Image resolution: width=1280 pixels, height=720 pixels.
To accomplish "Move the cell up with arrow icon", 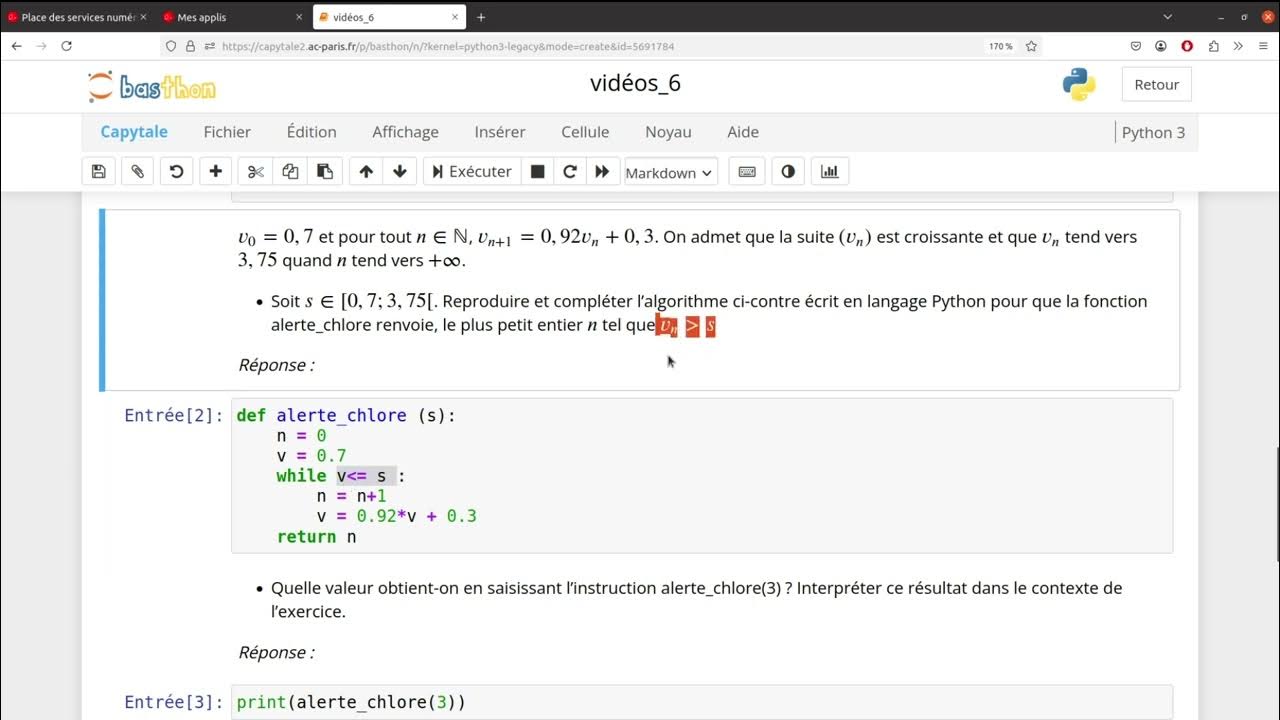I will tap(366, 172).
